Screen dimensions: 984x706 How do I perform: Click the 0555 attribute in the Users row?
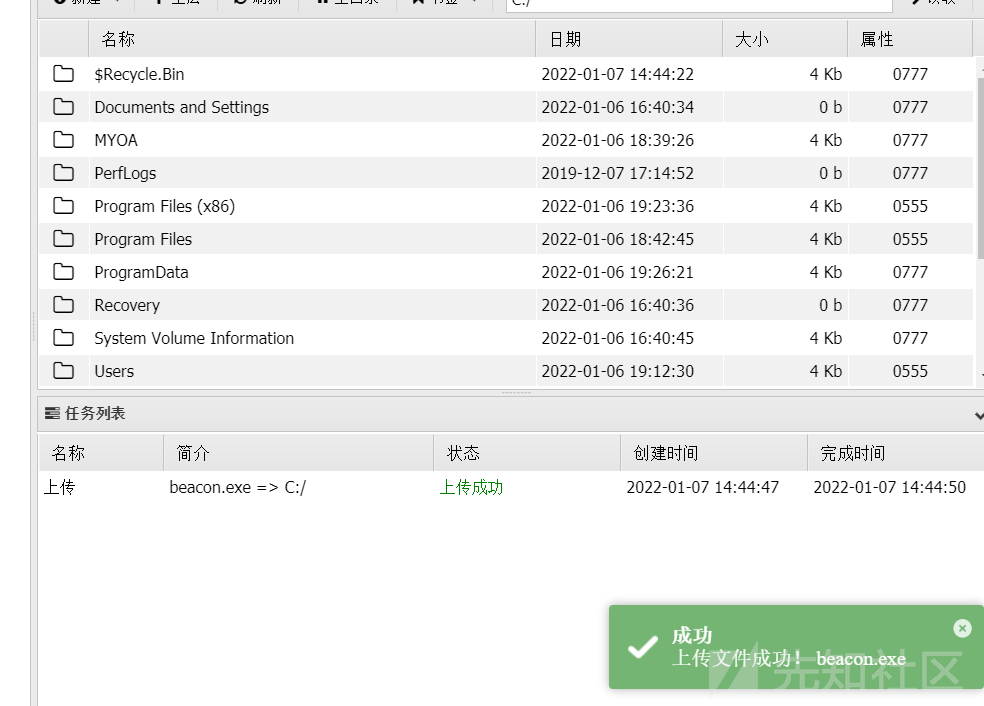click(x=910, y=372)
